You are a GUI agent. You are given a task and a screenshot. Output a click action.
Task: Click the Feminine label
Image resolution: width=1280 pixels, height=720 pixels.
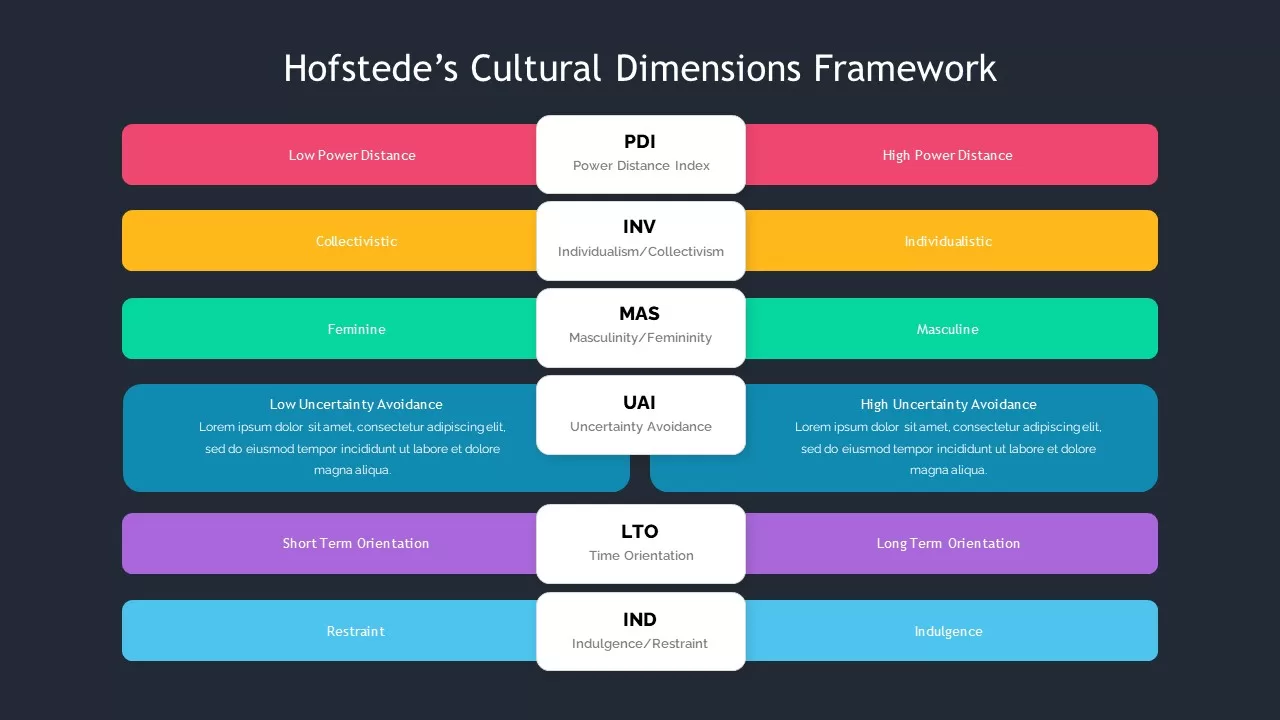click(356, 329)
